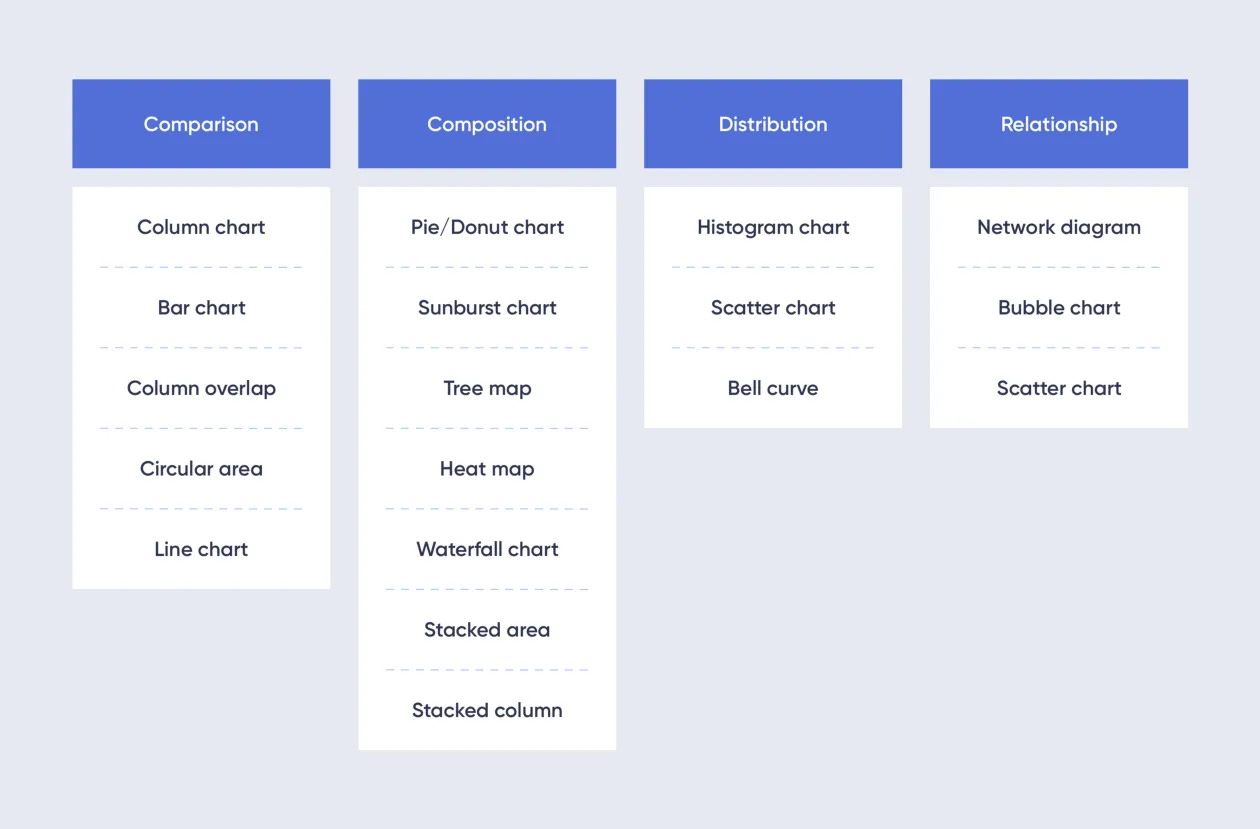
Task: Choose the Circular area option
Action: (x=201, y=469)
